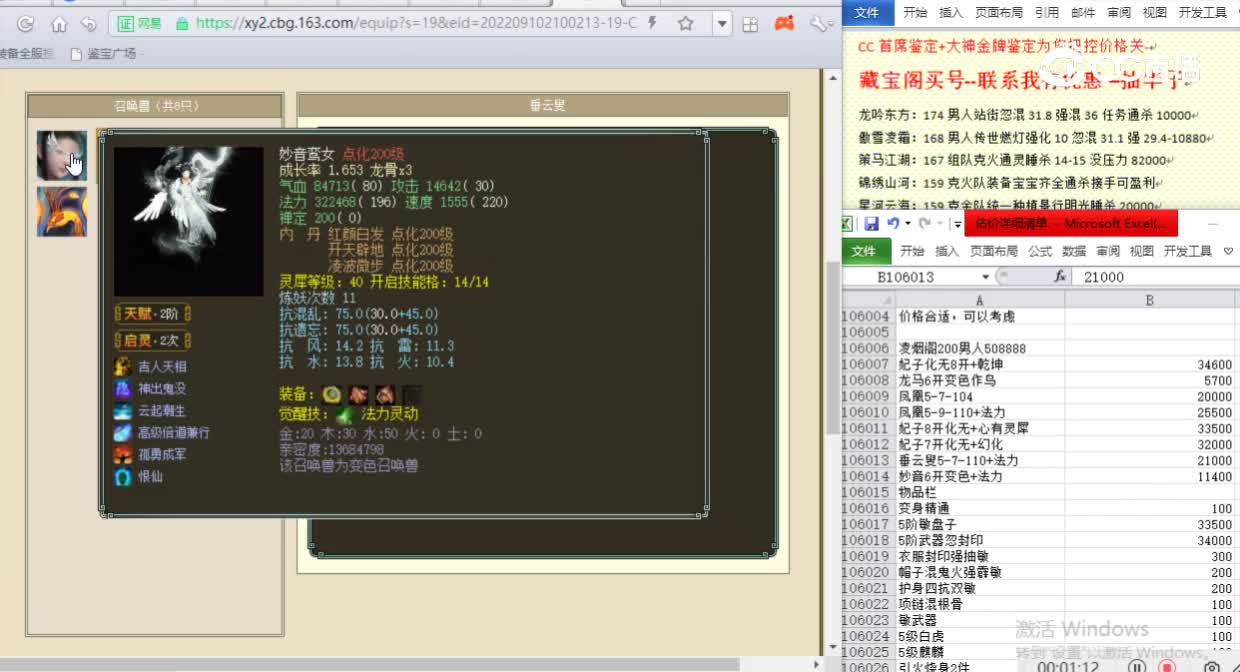Image resolution: width=1240 pixels, height=672 pixels.
Task: Open Word 引用 ribbon tab
Action: [x=1047, y=12]
